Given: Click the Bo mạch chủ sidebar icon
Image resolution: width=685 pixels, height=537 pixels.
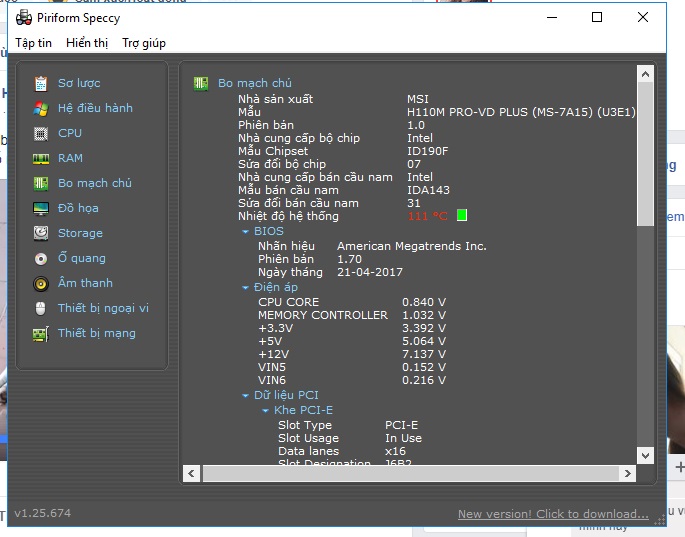Looking at the screenshot, I should [41, 184].
